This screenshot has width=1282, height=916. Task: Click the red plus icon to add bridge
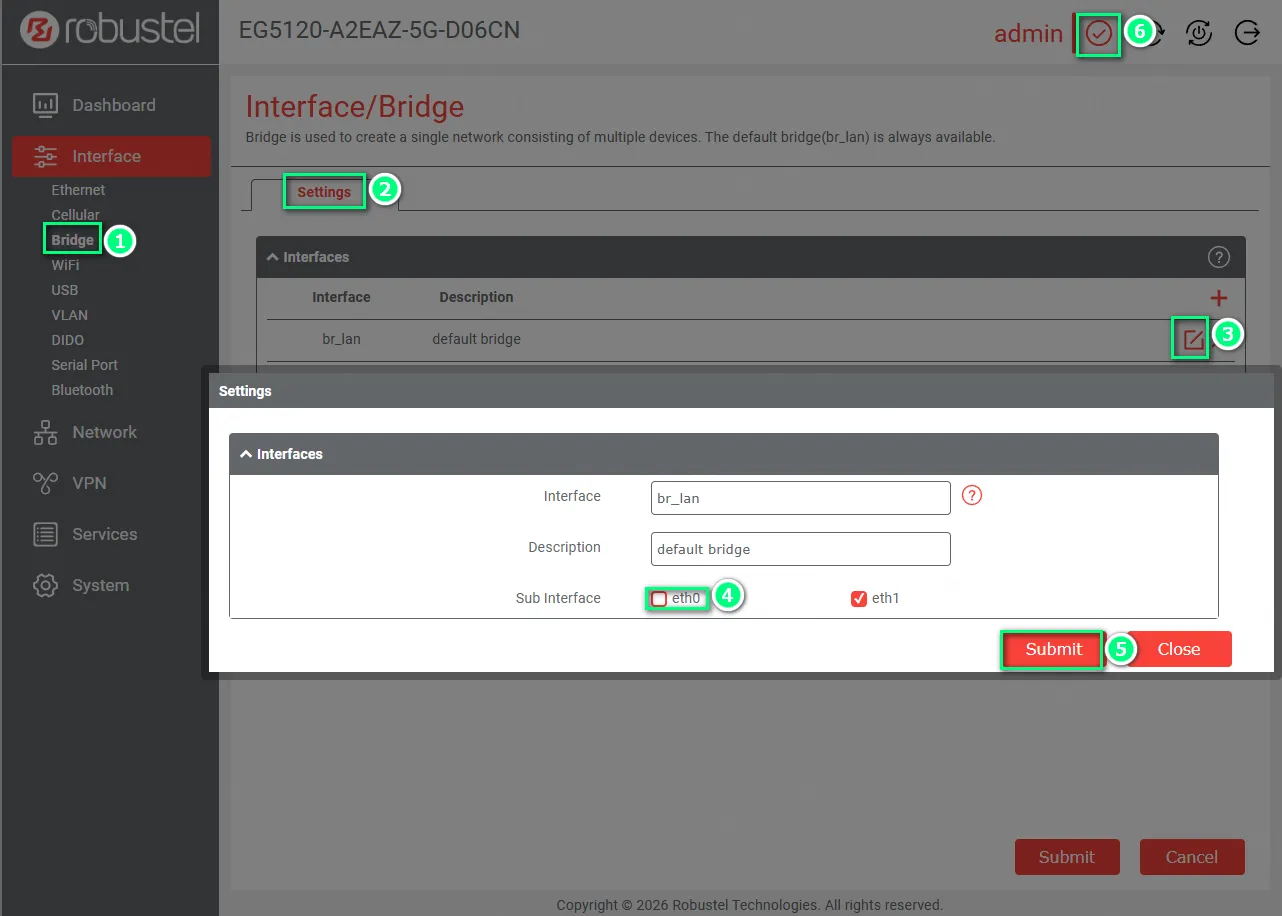1218,298
